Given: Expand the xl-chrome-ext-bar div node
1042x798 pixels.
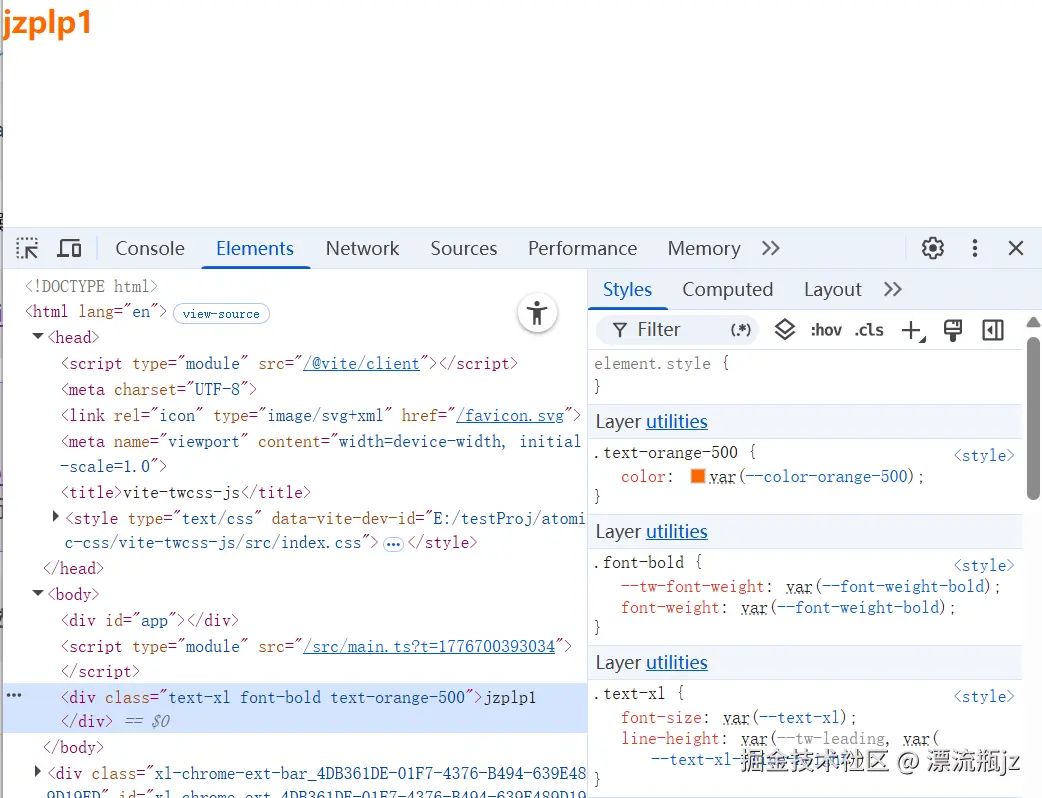Looking at the screenshot, I should point(37,771).
